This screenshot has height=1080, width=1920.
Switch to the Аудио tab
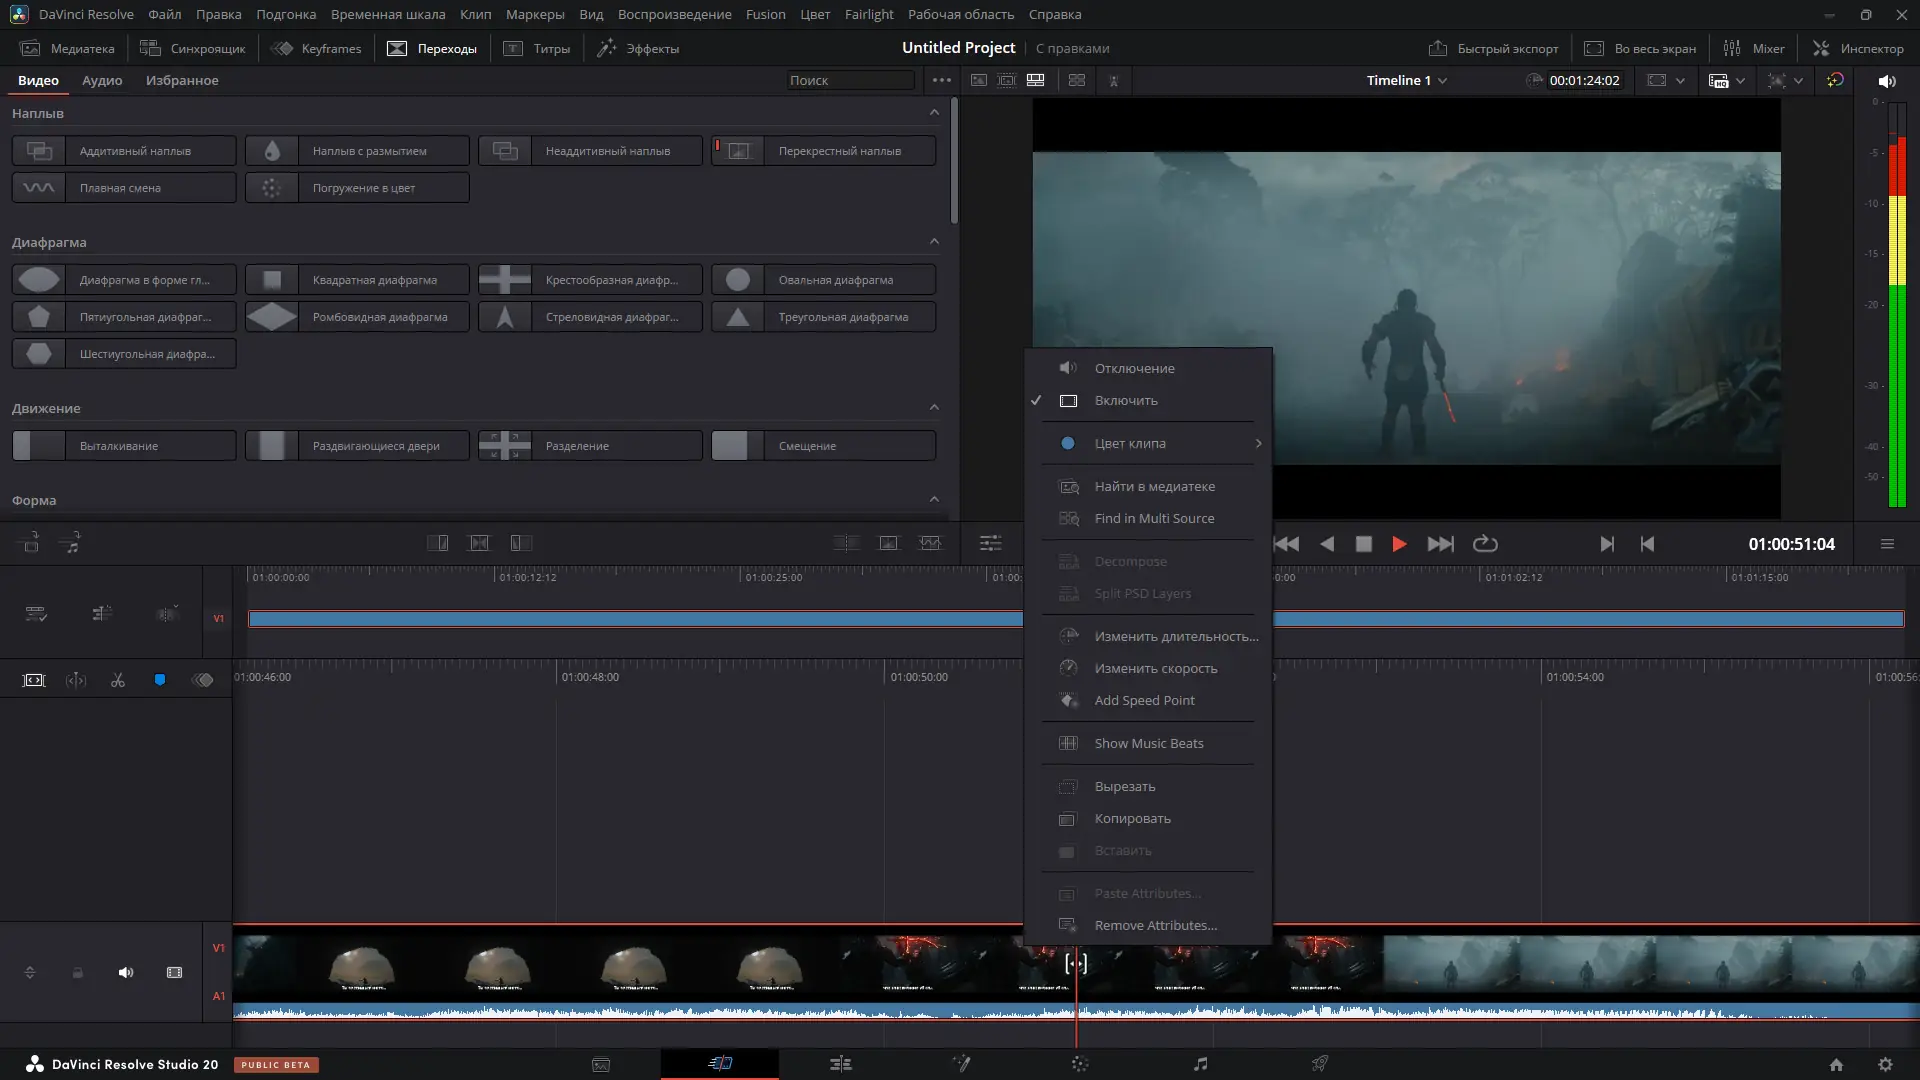[x=101, y=80]
